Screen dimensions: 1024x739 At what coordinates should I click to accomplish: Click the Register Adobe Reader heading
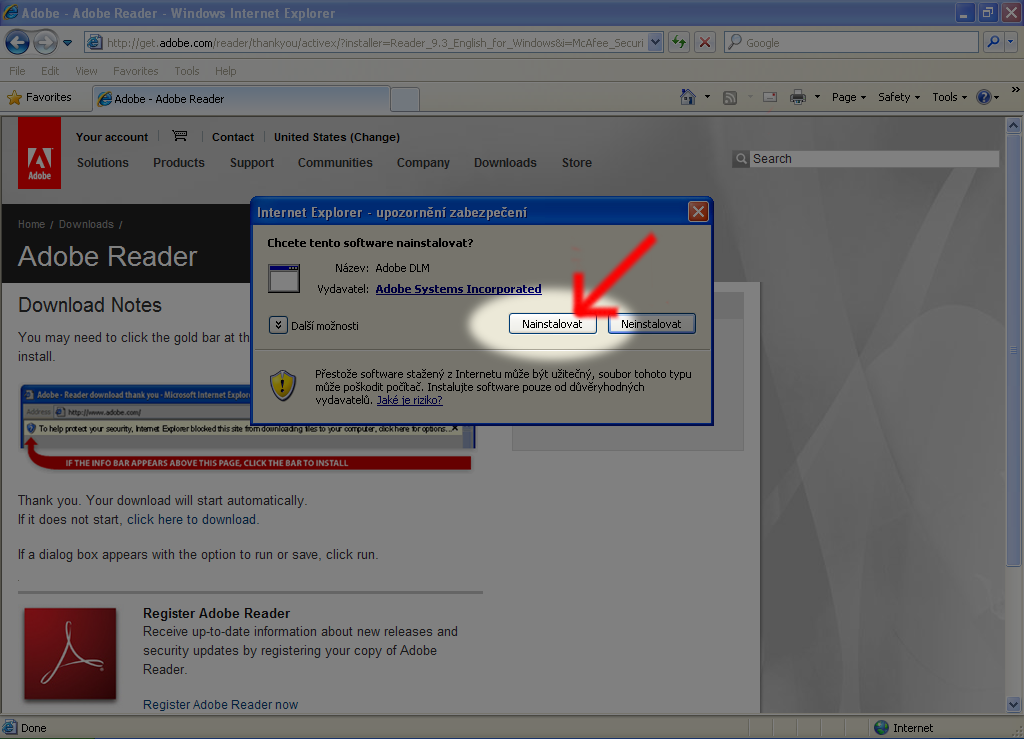click(x=216, y=614)
